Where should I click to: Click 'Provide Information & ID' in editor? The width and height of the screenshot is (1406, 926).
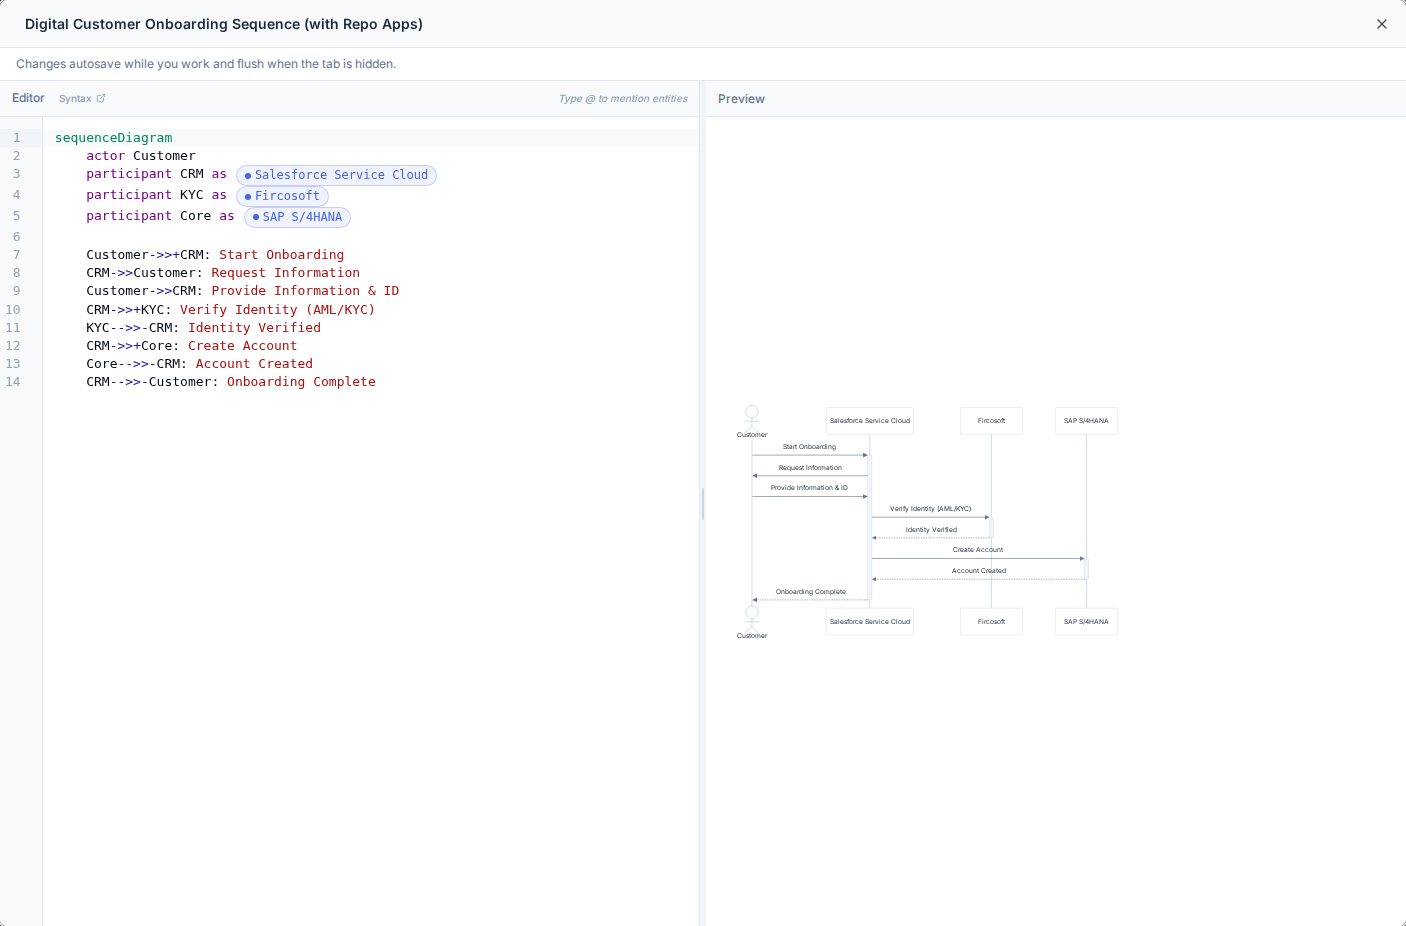coord(305,291)
